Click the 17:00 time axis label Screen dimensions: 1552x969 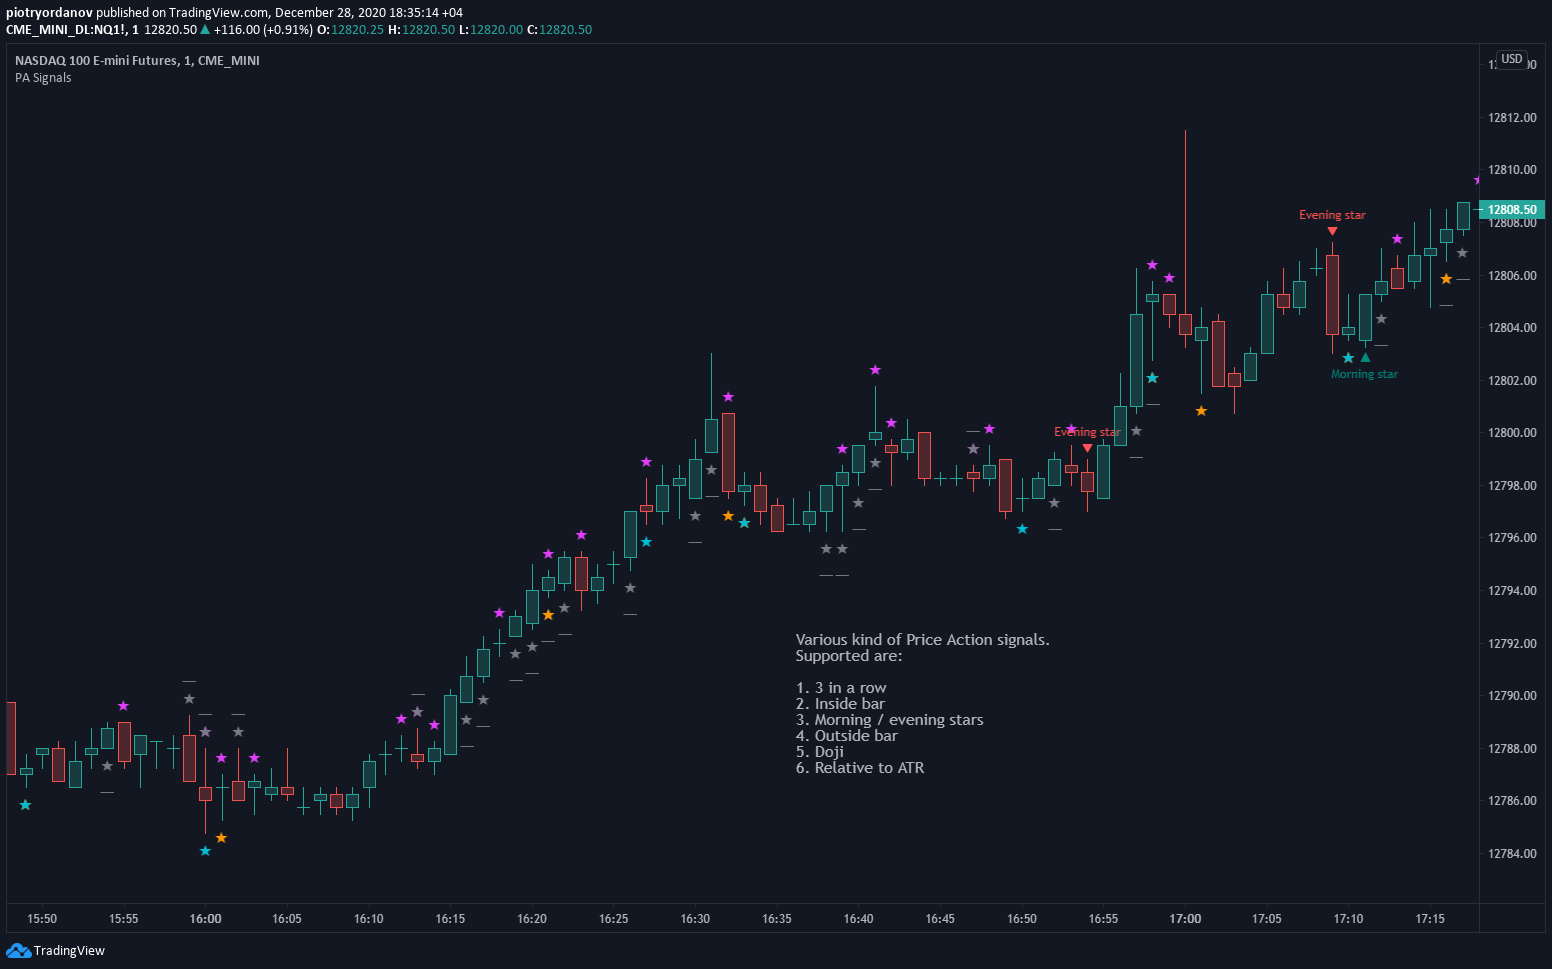pos(1185,919)
